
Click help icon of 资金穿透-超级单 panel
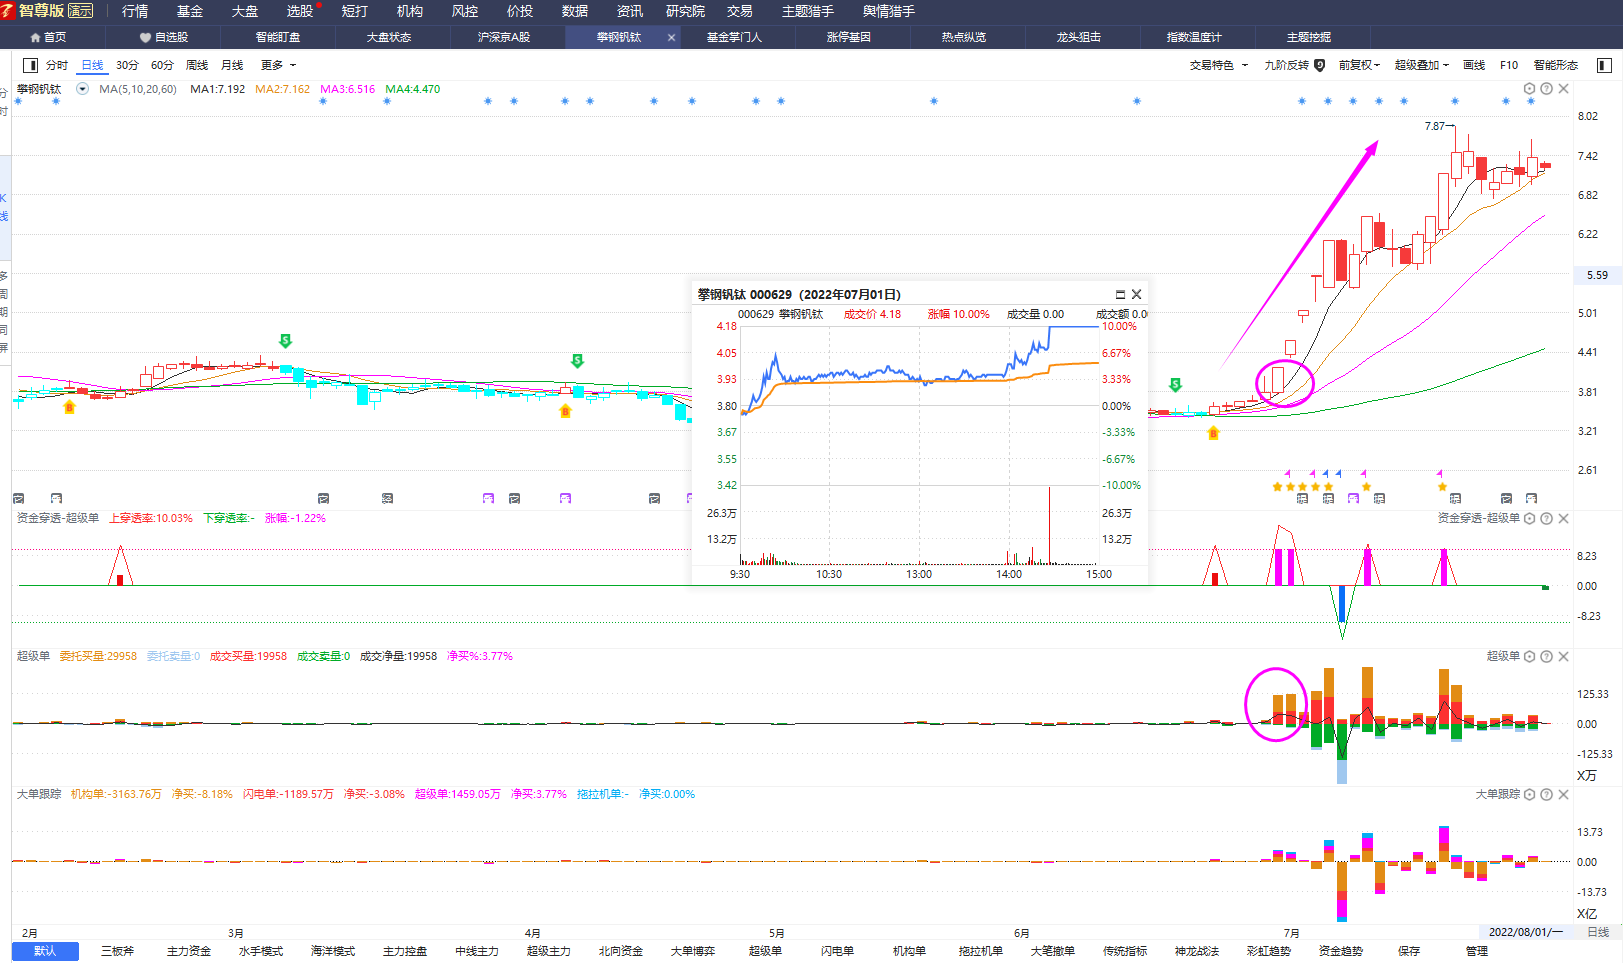pyautogui.click(x=1546, y=518)
